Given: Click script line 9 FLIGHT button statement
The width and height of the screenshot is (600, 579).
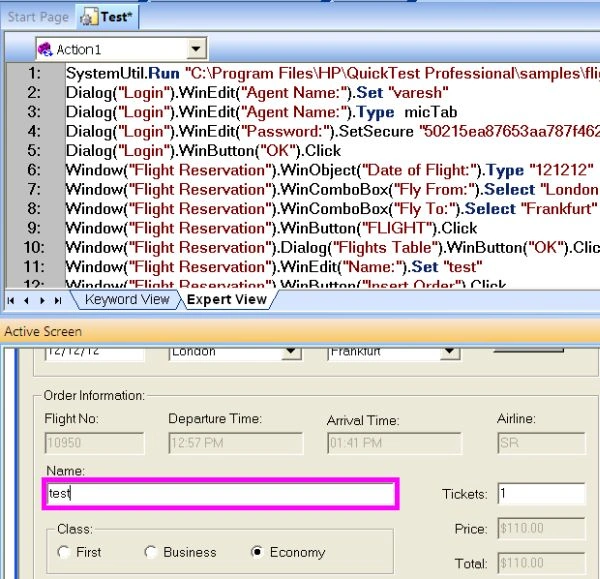Looking at the screenshot, I should pos(271,228).
